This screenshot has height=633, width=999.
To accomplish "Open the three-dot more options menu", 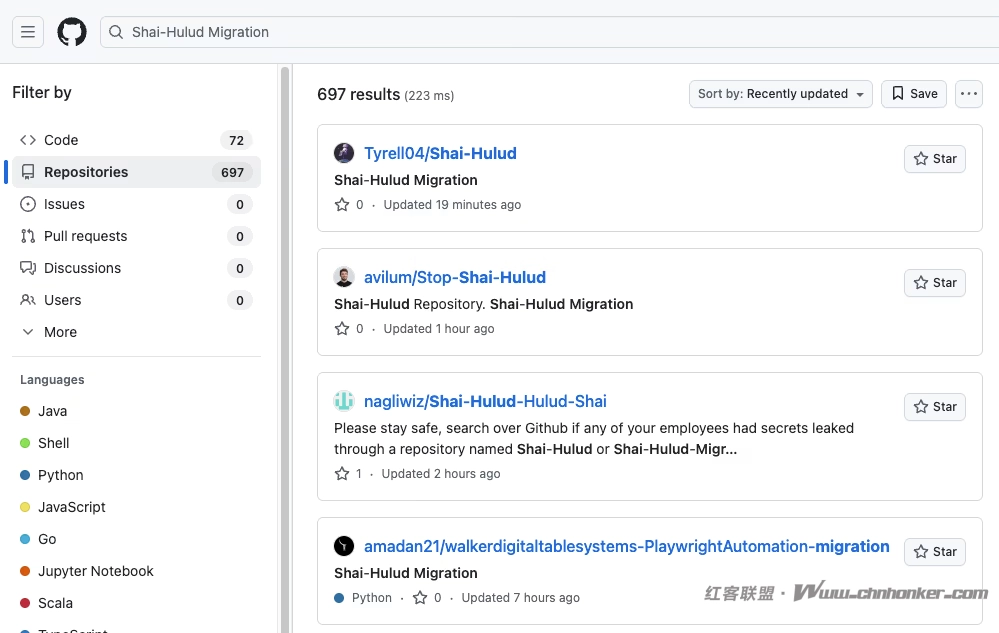I will (x=968, y=94).
